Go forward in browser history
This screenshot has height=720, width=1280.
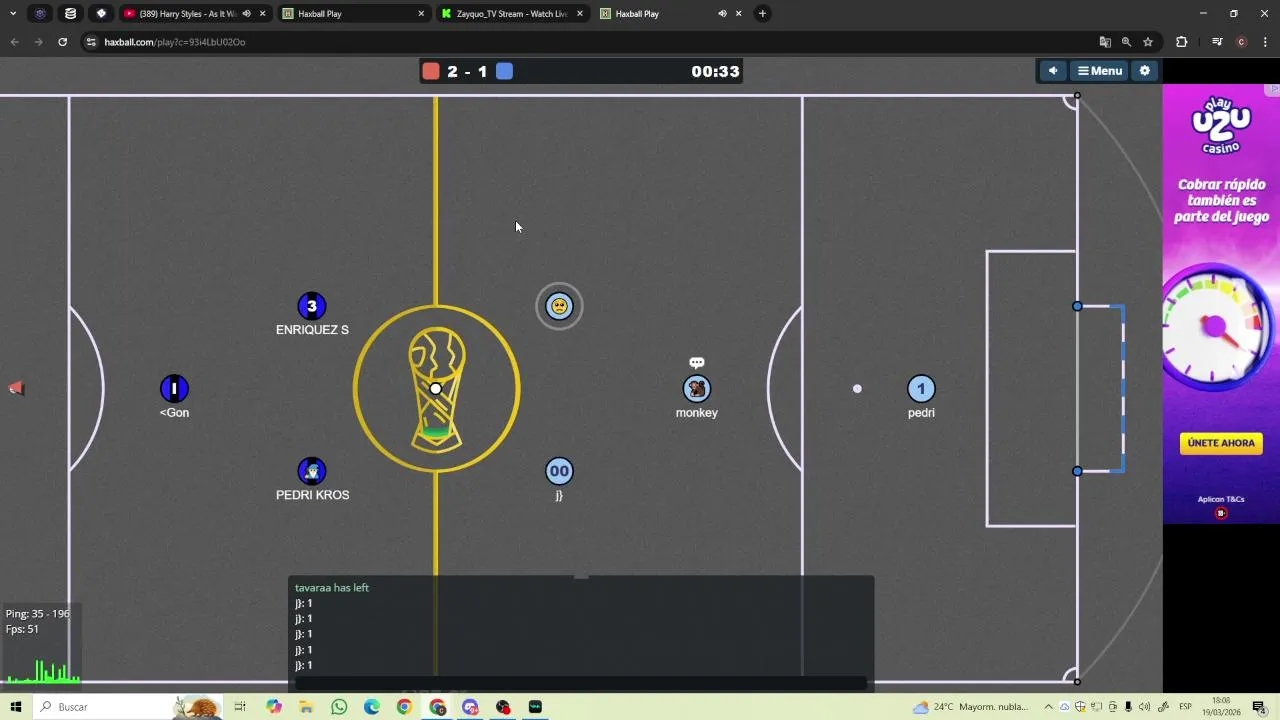coord(38,42)
